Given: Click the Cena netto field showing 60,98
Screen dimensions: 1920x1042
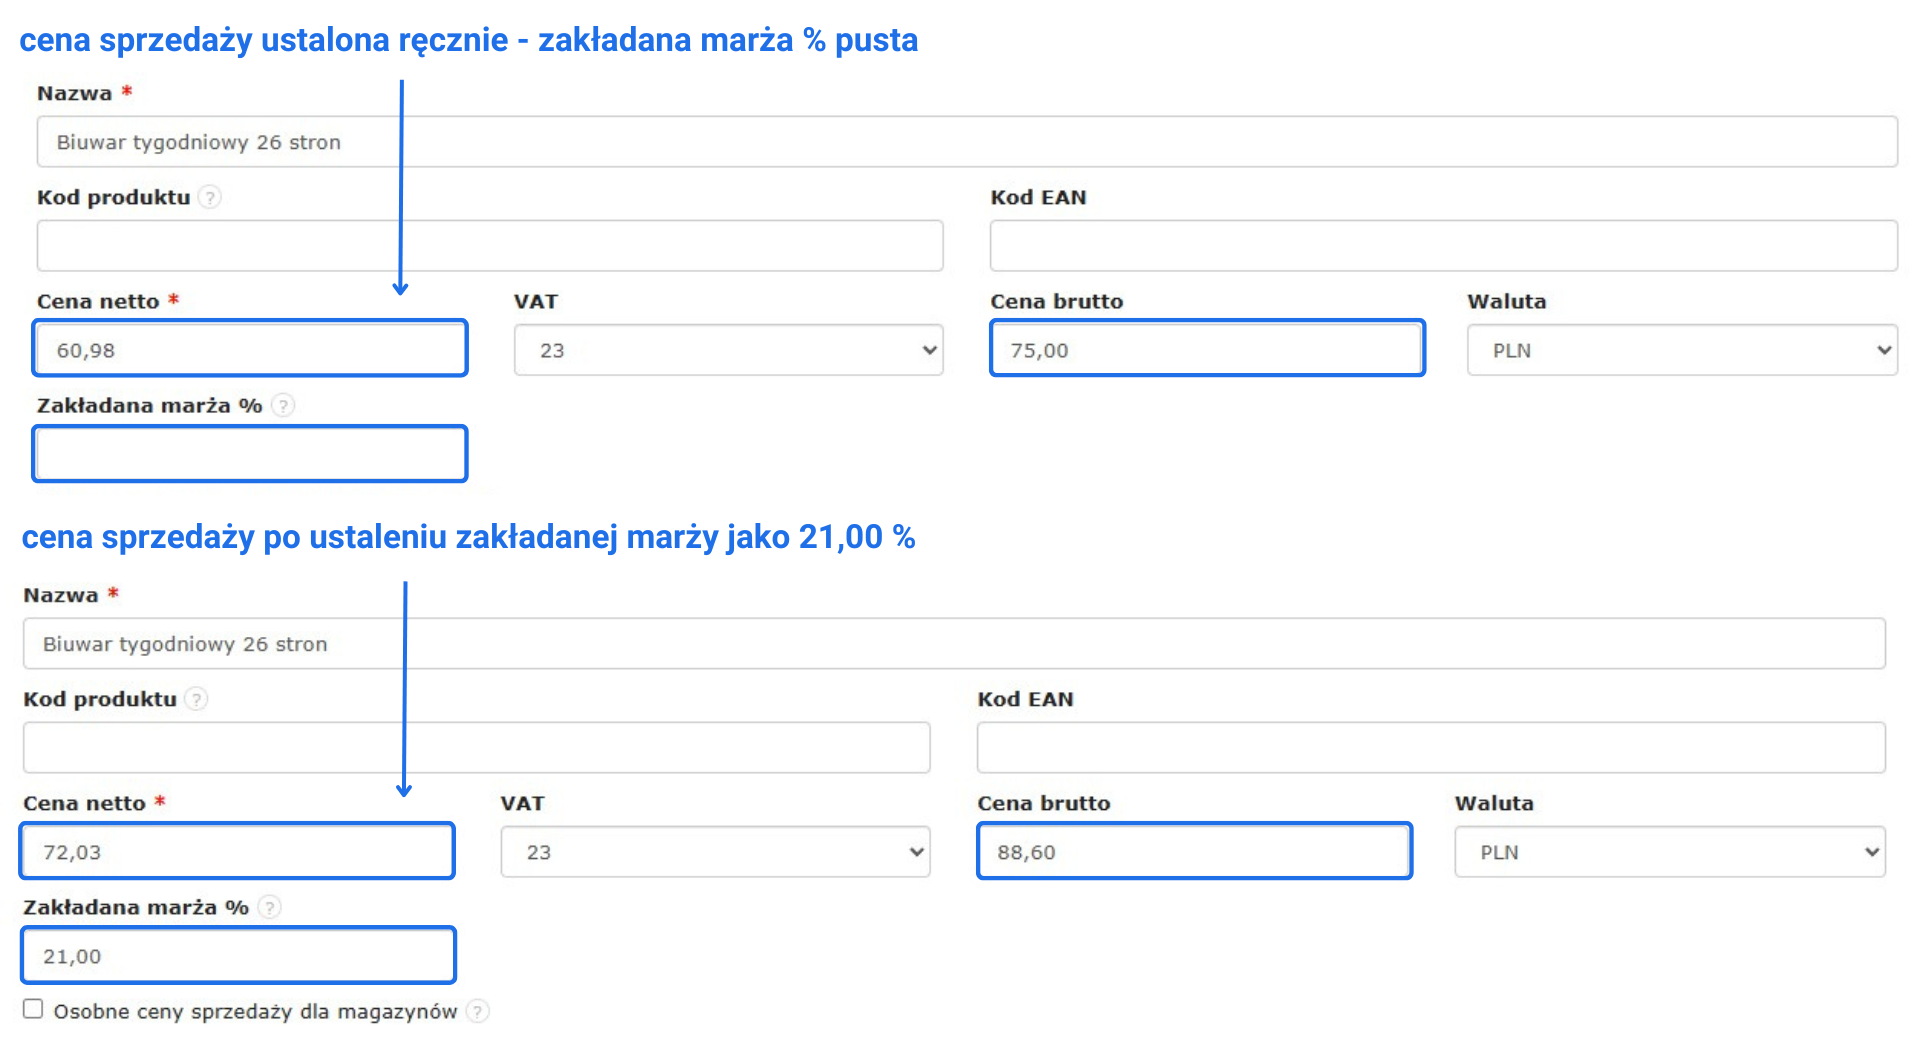Looking at the screenshot, I should click(249, 348).
